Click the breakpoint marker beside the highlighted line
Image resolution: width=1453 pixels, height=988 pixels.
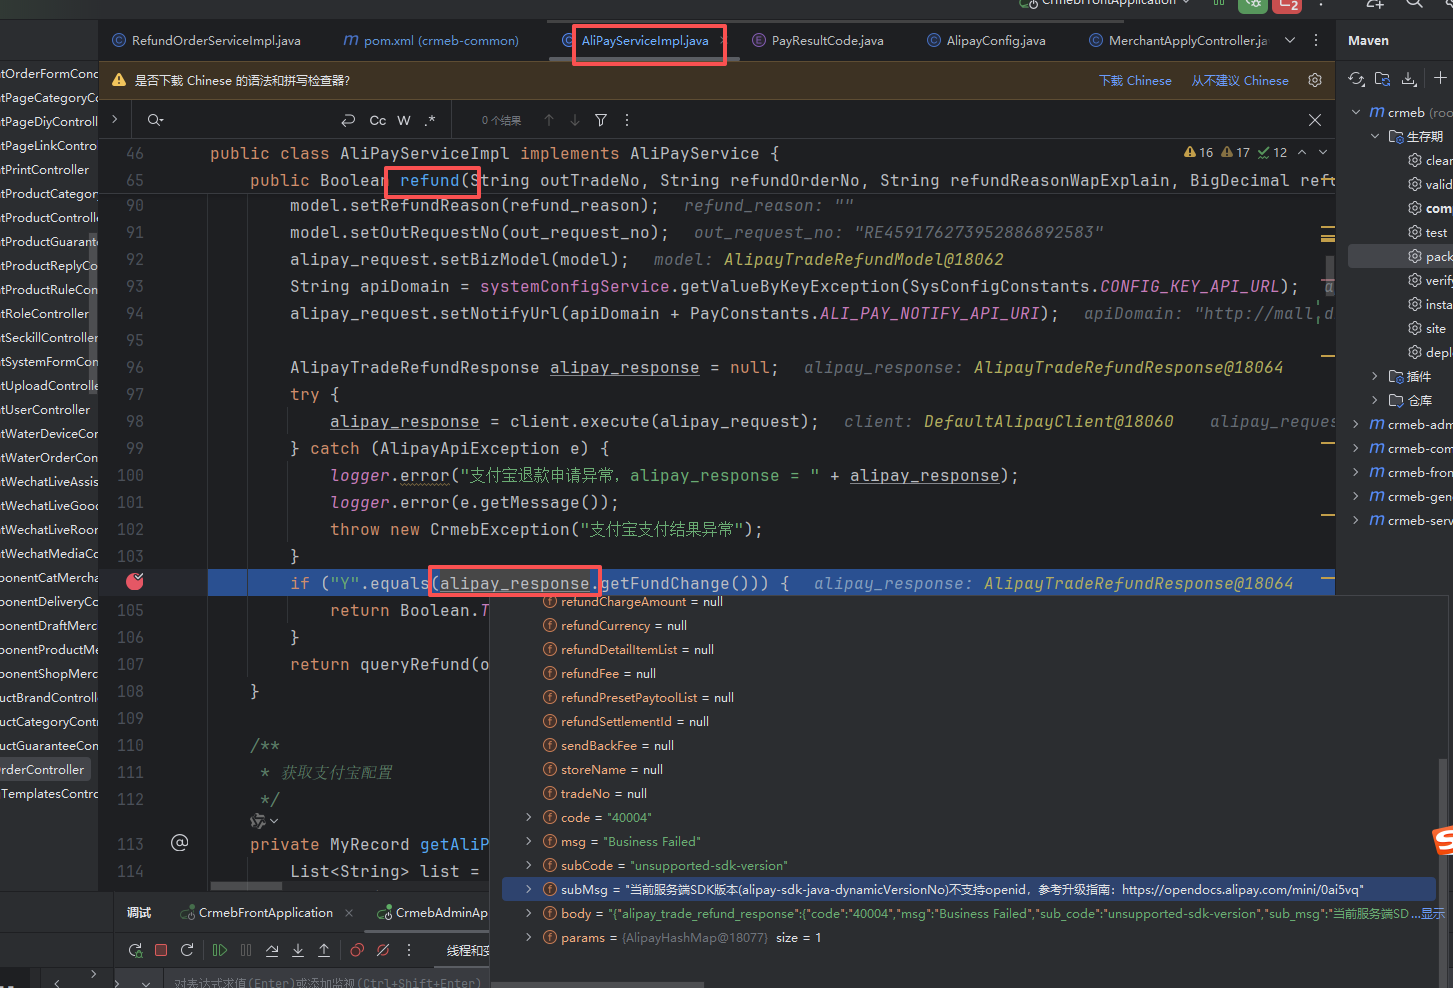(x=135, y=581)
